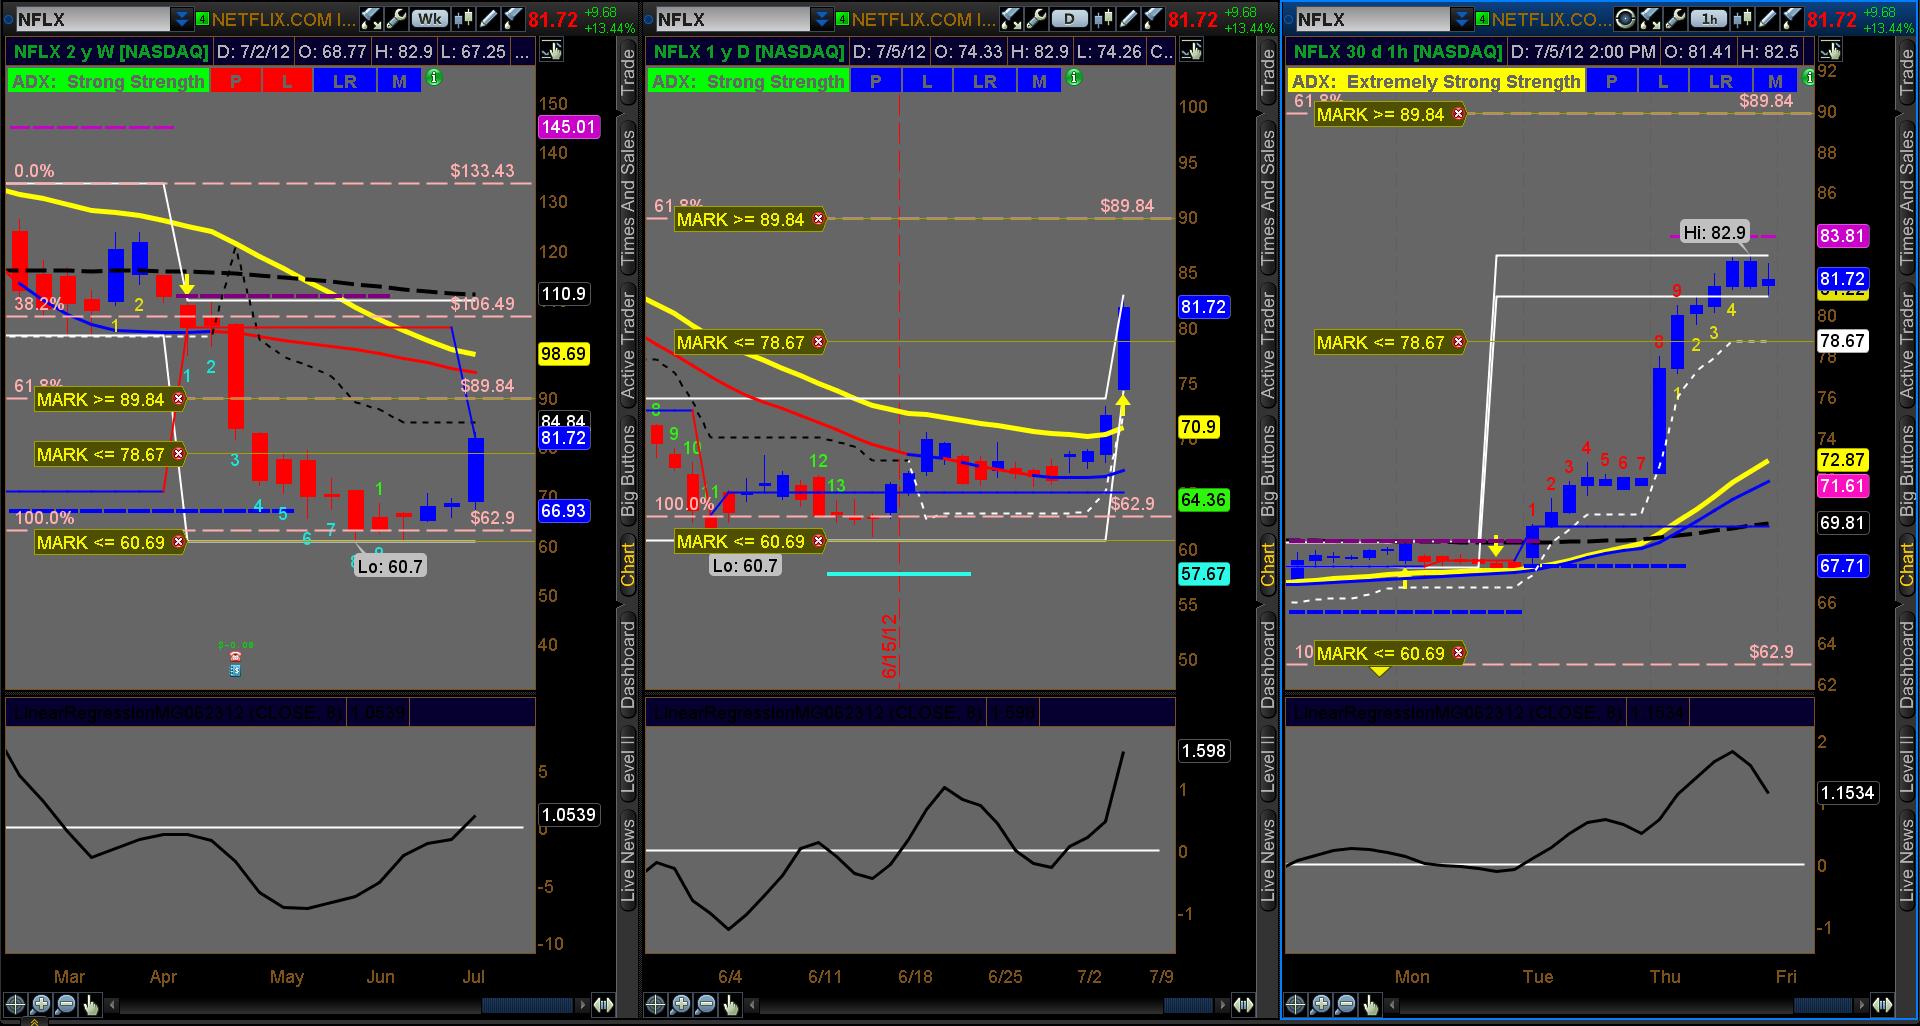
Task: Open D timeframe selector
Action: 1070,18
